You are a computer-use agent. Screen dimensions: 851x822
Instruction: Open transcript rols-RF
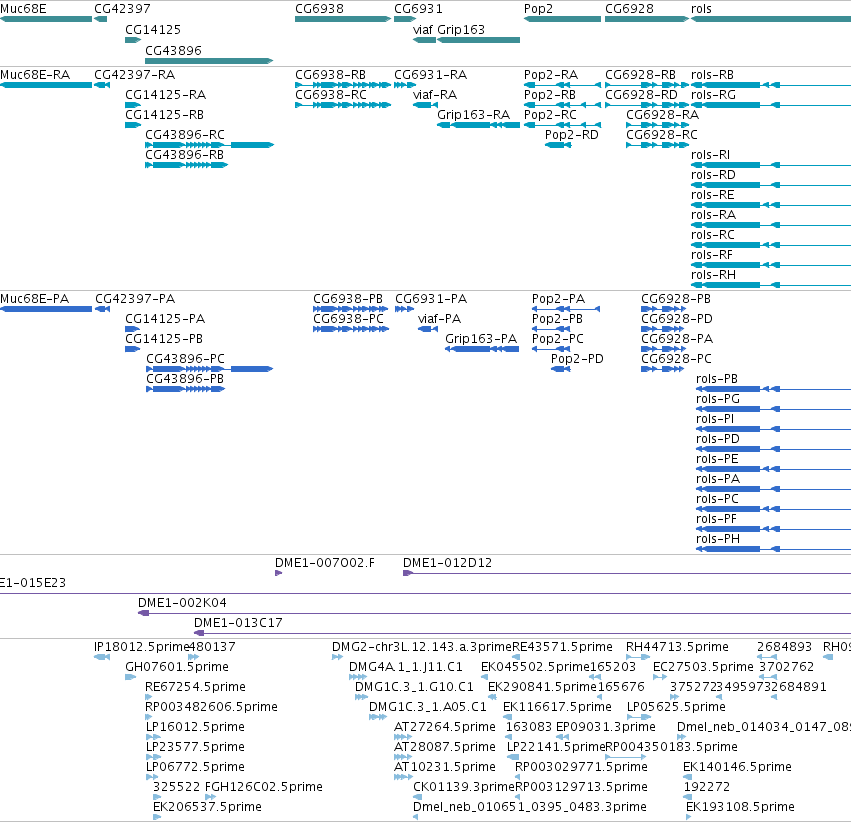coord(712,255)
